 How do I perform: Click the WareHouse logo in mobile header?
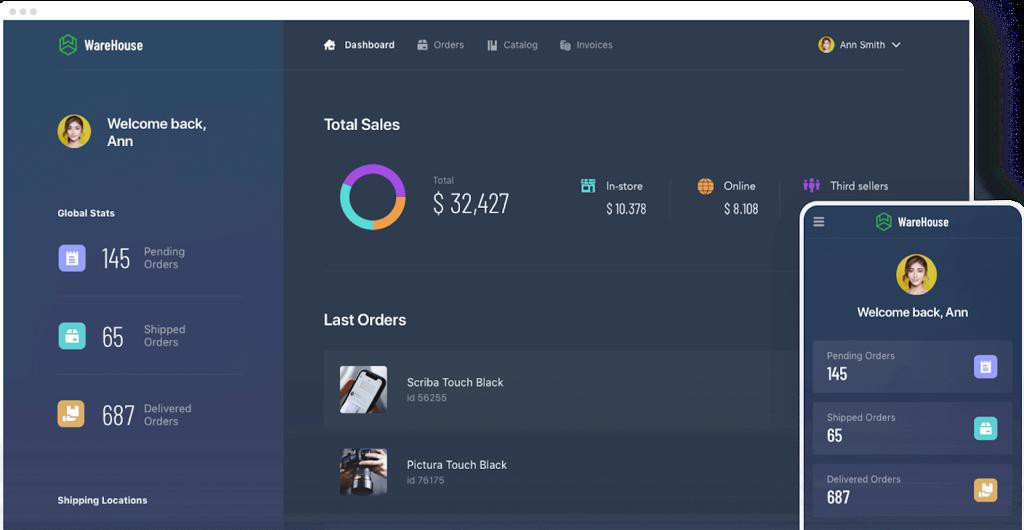pyautogui.click(x=912, y=222)
